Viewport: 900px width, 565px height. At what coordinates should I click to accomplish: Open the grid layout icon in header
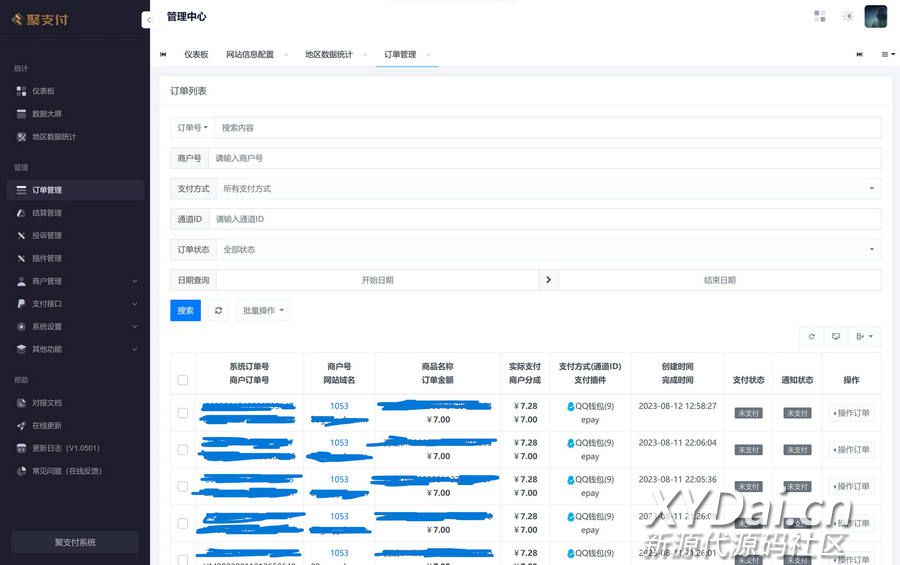(x=820, y=16)
